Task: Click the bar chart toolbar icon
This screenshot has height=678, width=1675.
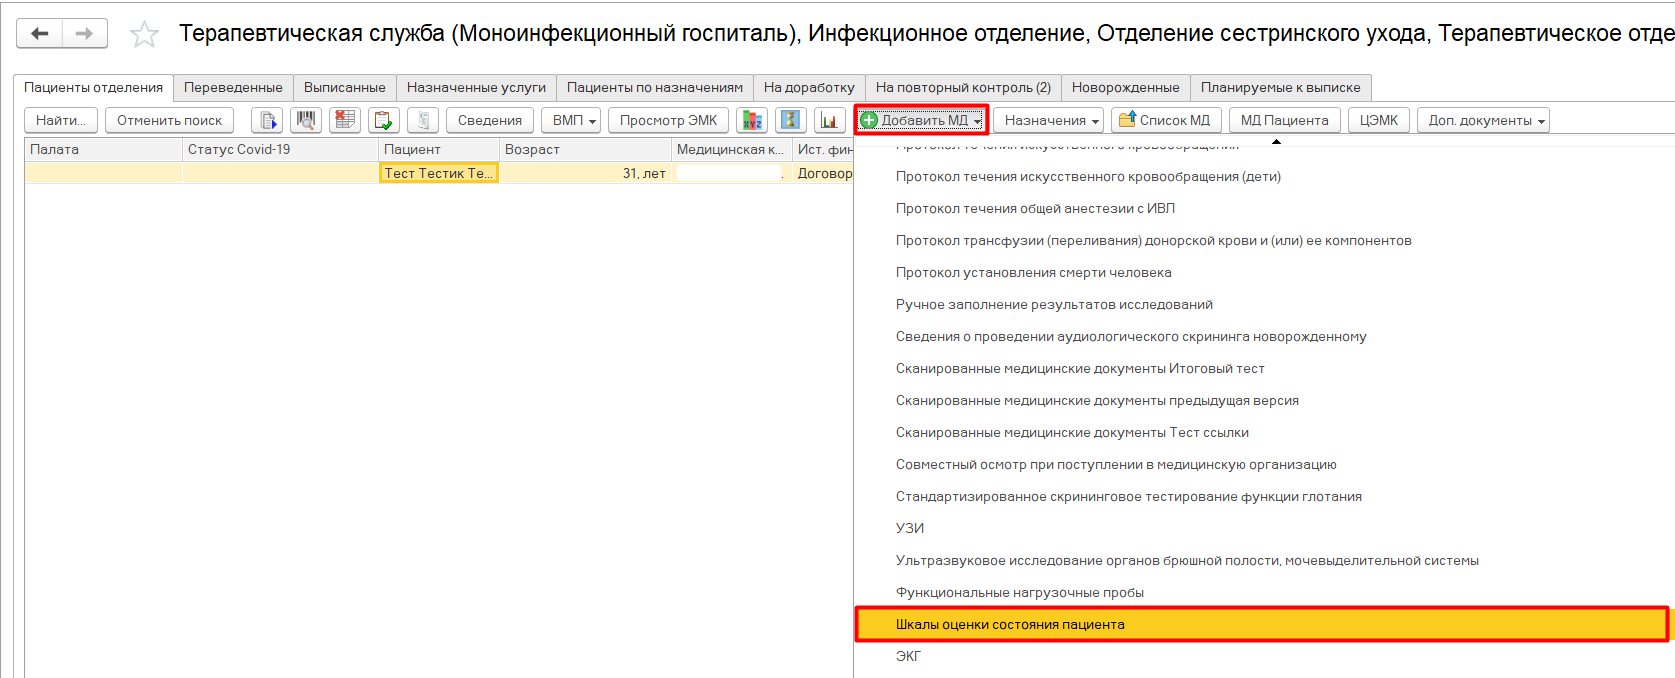Action: tap(829, 121)
